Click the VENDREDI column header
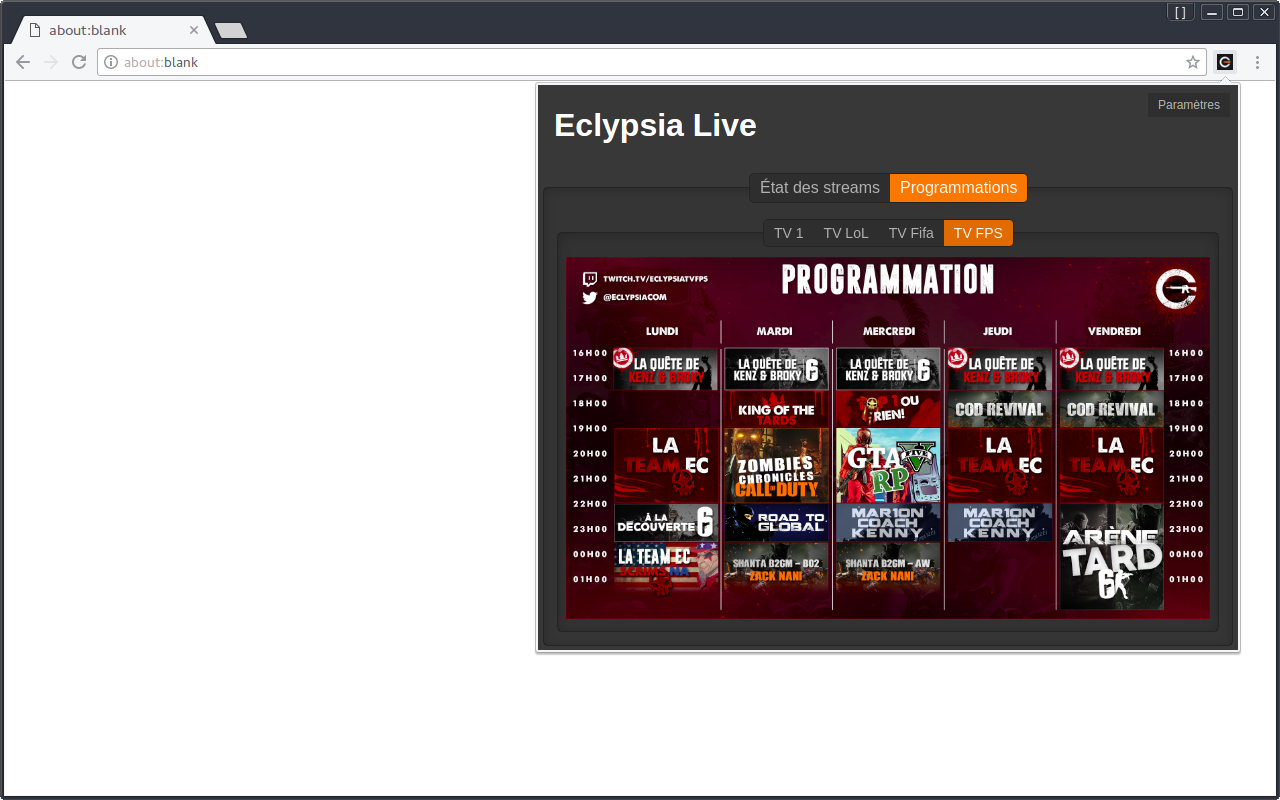 click(1114, 331)
